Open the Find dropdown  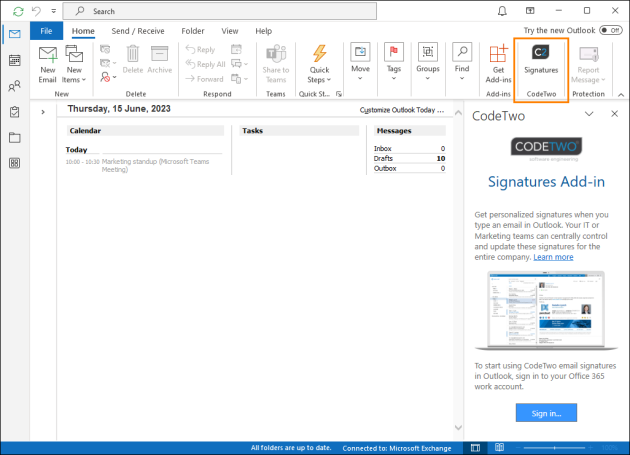pos(462,62)
